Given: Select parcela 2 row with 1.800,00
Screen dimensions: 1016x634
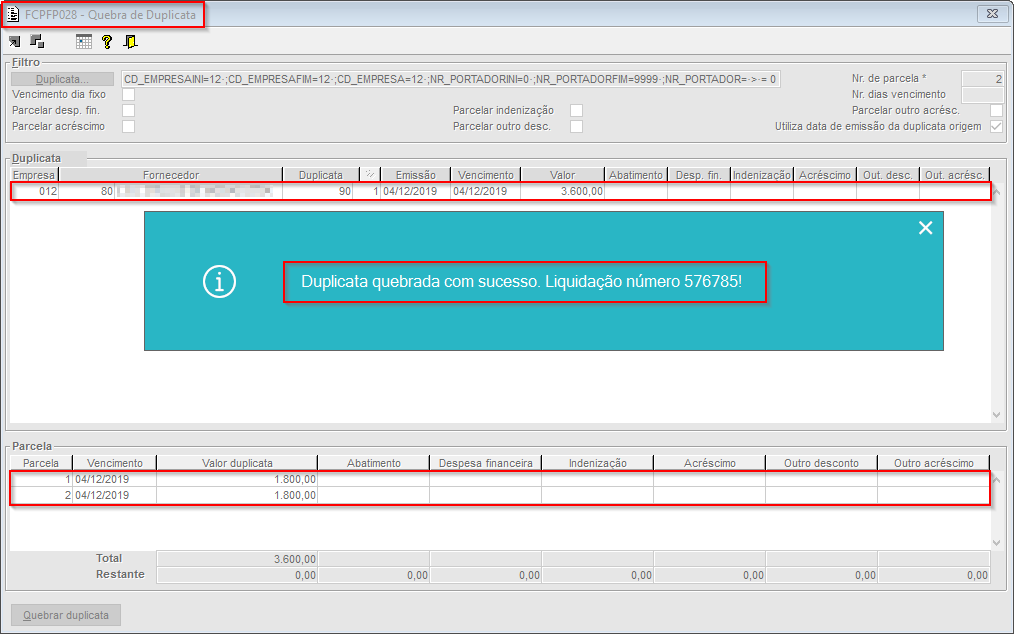Looking at the screenshot, I should point(500,495).
